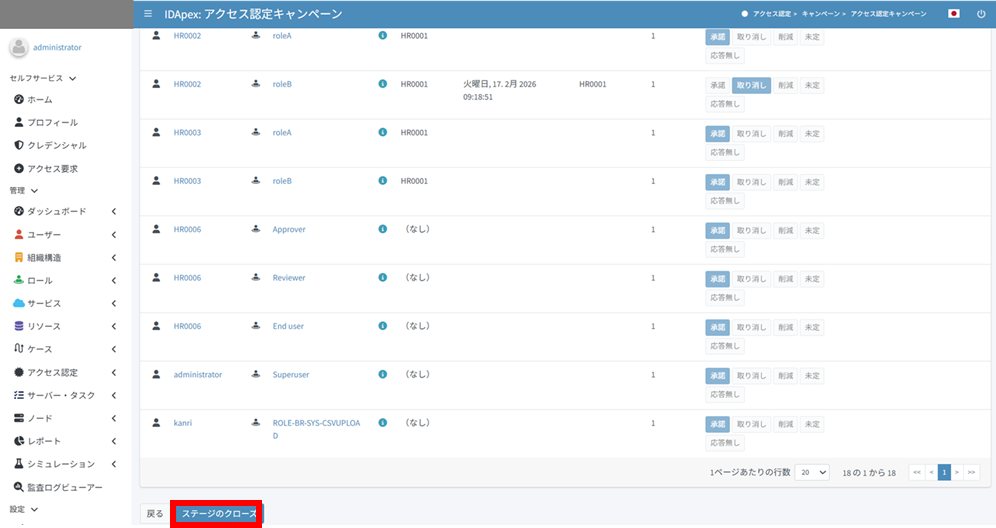Open the ROLE-BR-SYS-CSVUPLOAD role link

[316, 429]
